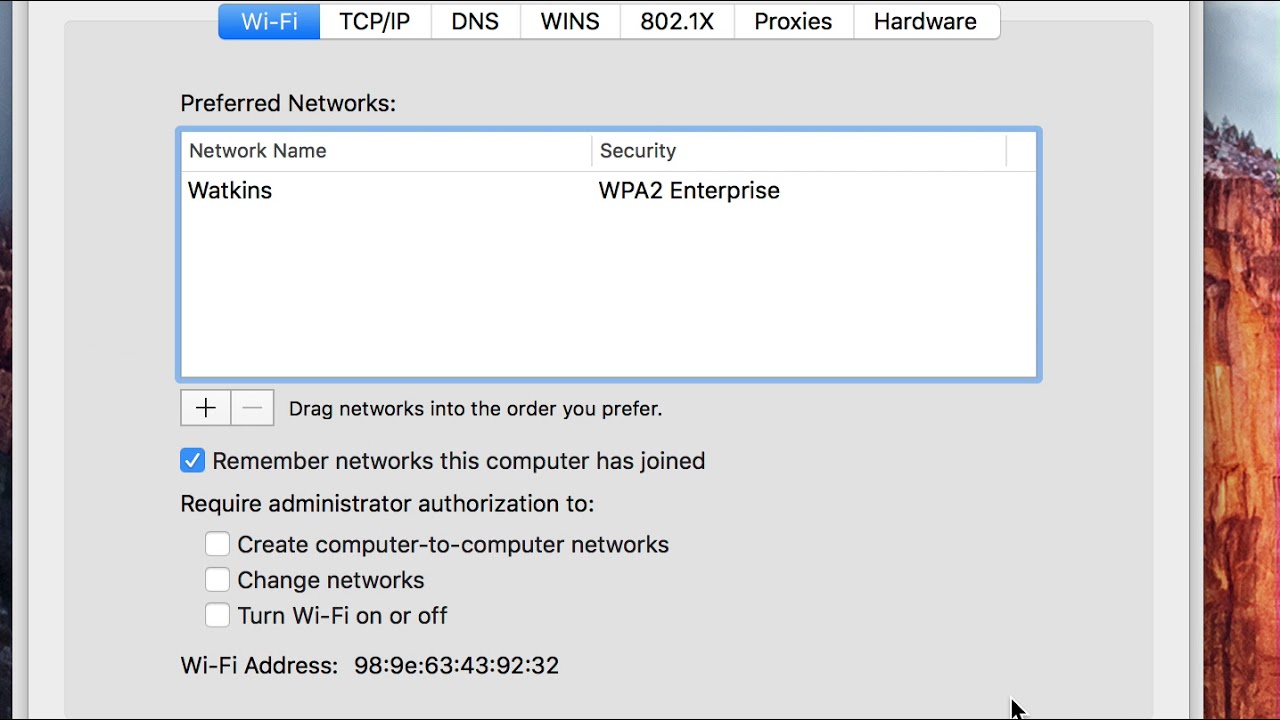
Task: Open the DNS tab
Action: click(x=475, y=22)
